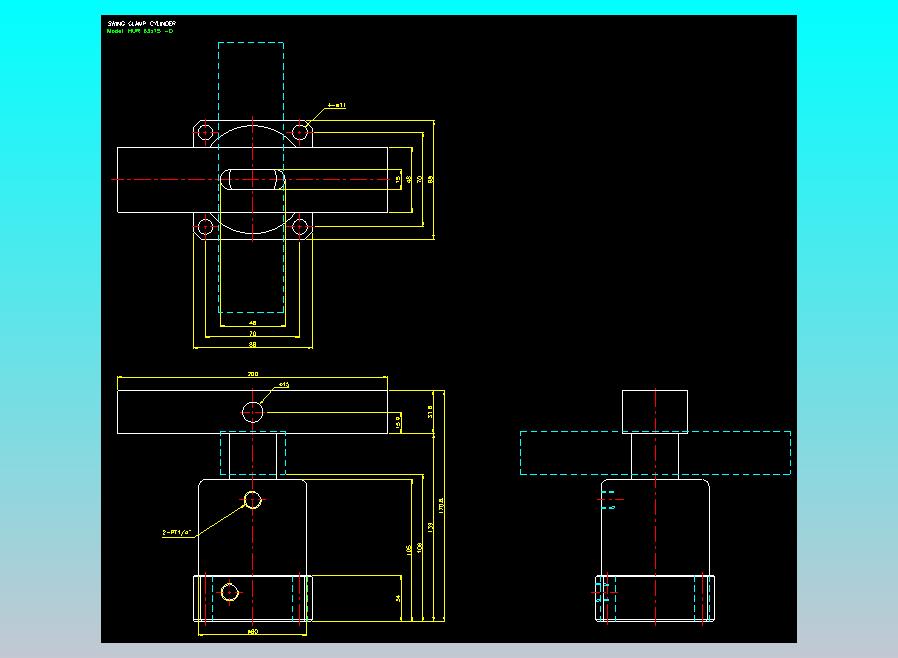Image resolution: width=898 pixels, height=658 pixels.
Task: Select the 200 arm length dimension
Action: click(253, 374)
